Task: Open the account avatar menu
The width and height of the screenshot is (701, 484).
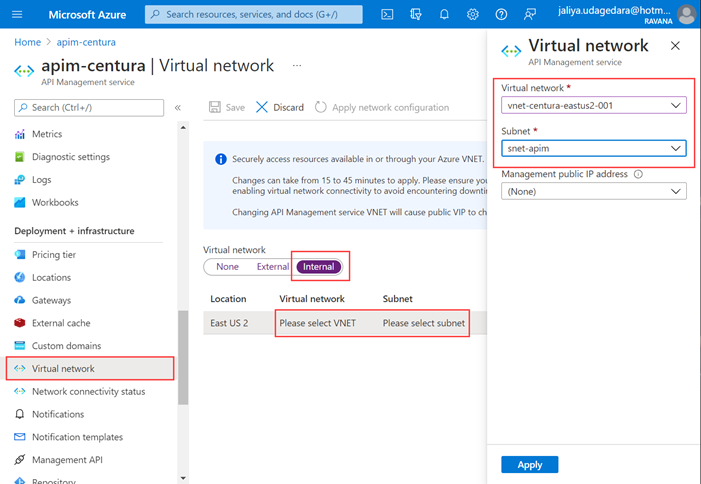Action: point(686,15)
